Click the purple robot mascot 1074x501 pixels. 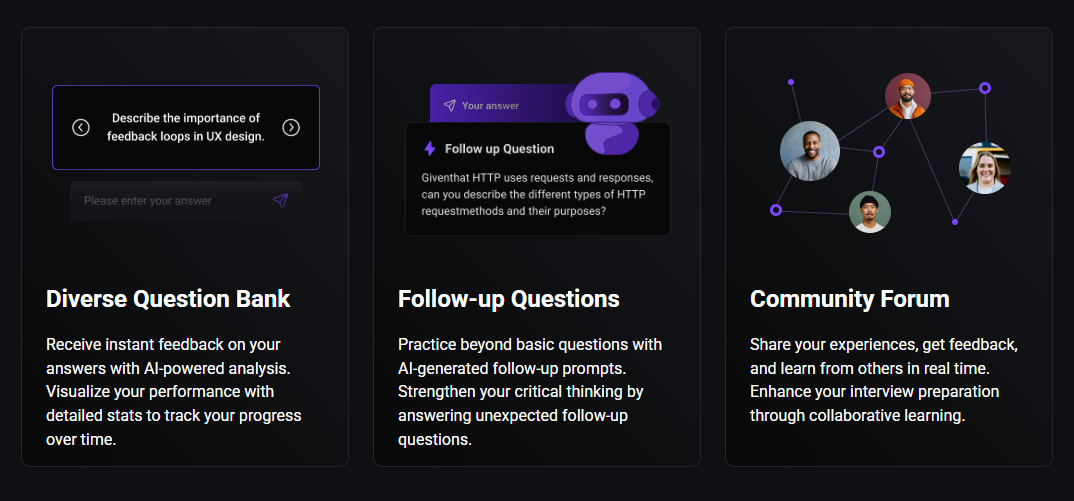612,112
